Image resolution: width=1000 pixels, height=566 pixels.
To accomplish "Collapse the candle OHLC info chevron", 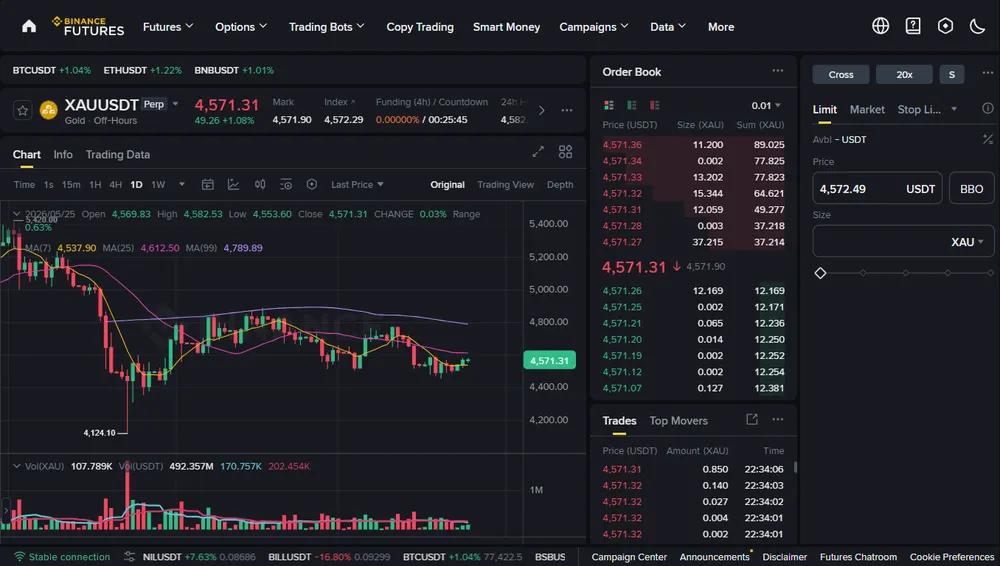I will (17, 214).
